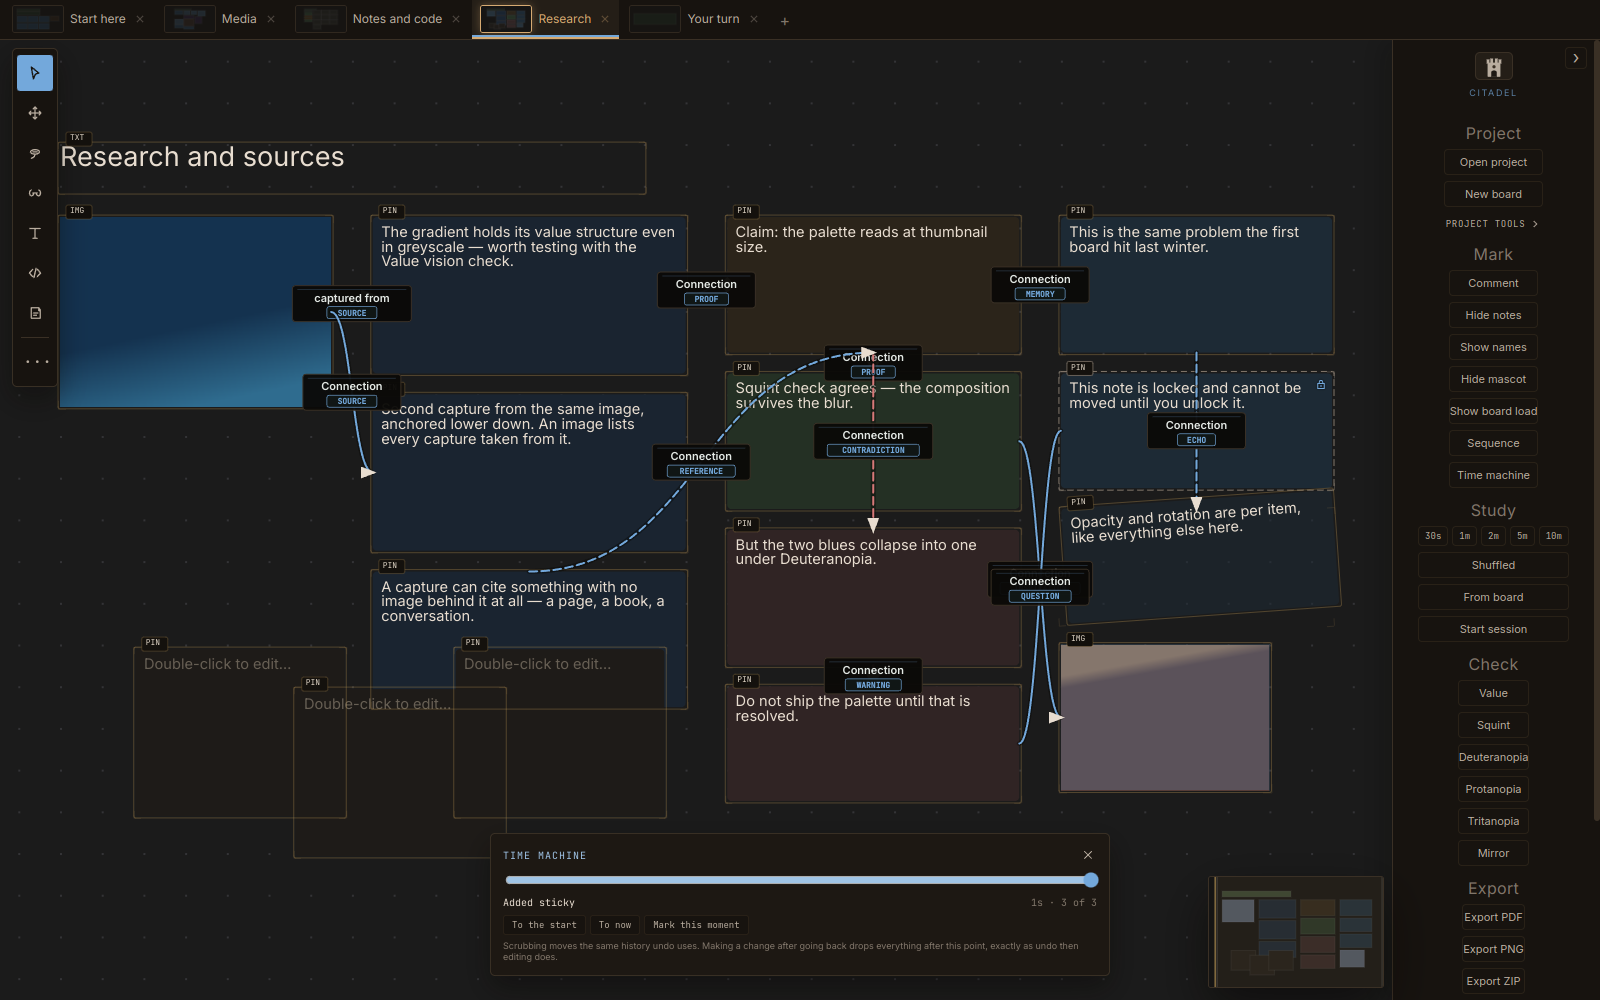Image resolution: width=1600 pixels, height=1000 pixels.
Task: Pick the lasso tool in the left toolbar
Action: pyautogui.click(x=35, y=153)
